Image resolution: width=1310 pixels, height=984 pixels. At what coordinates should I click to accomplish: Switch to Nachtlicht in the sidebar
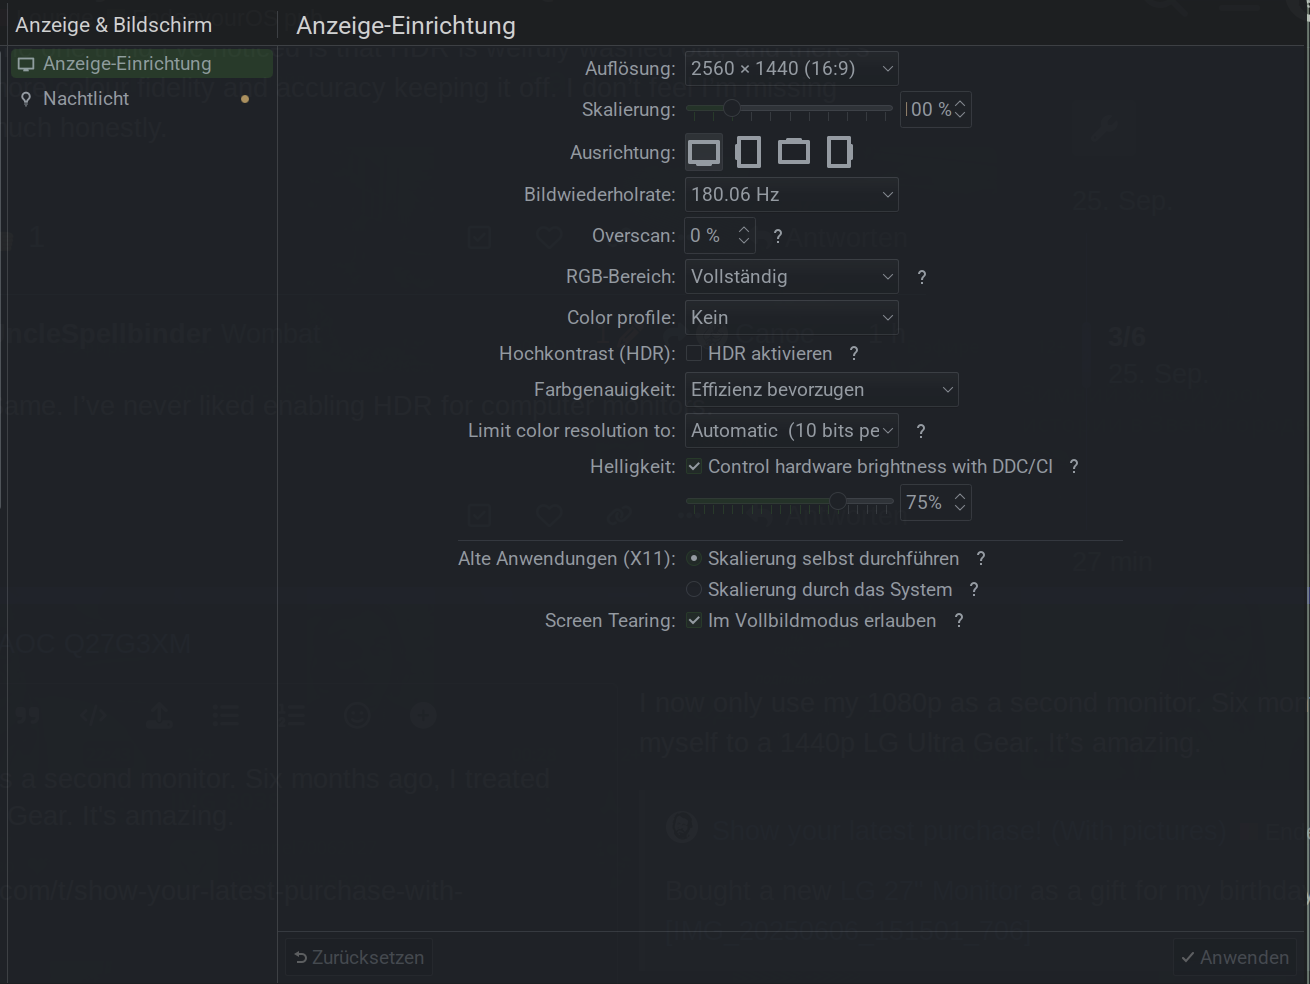(86, 99)
